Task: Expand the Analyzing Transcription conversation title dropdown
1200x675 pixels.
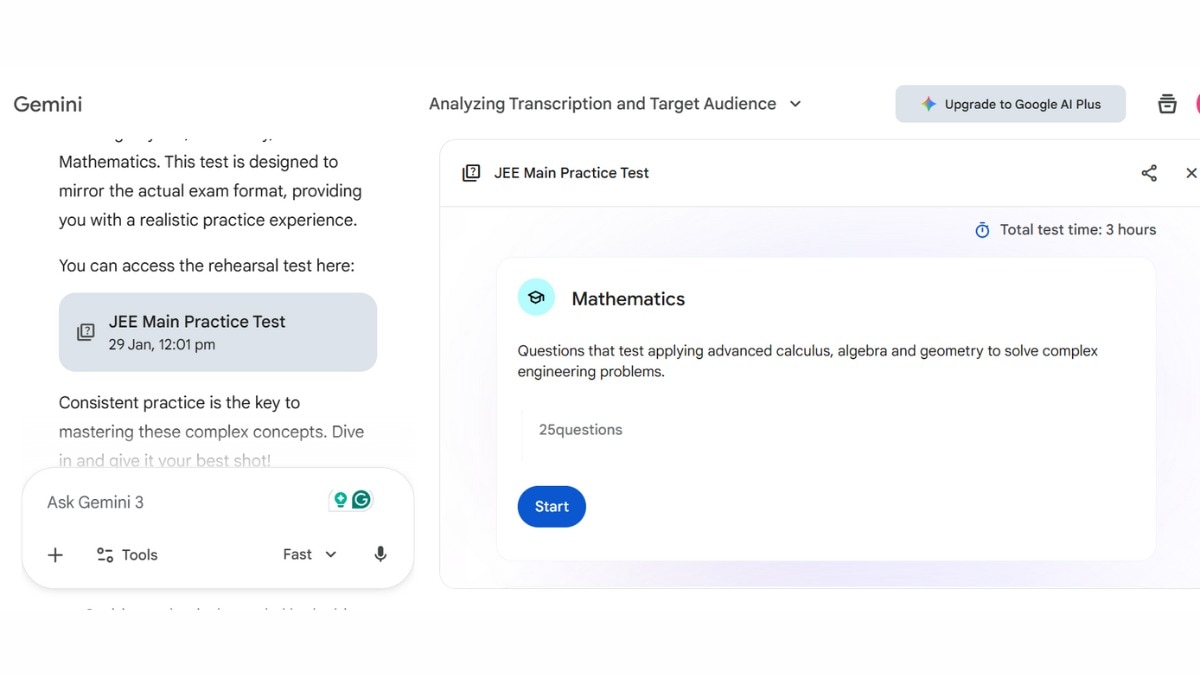Action: [795, 103]
